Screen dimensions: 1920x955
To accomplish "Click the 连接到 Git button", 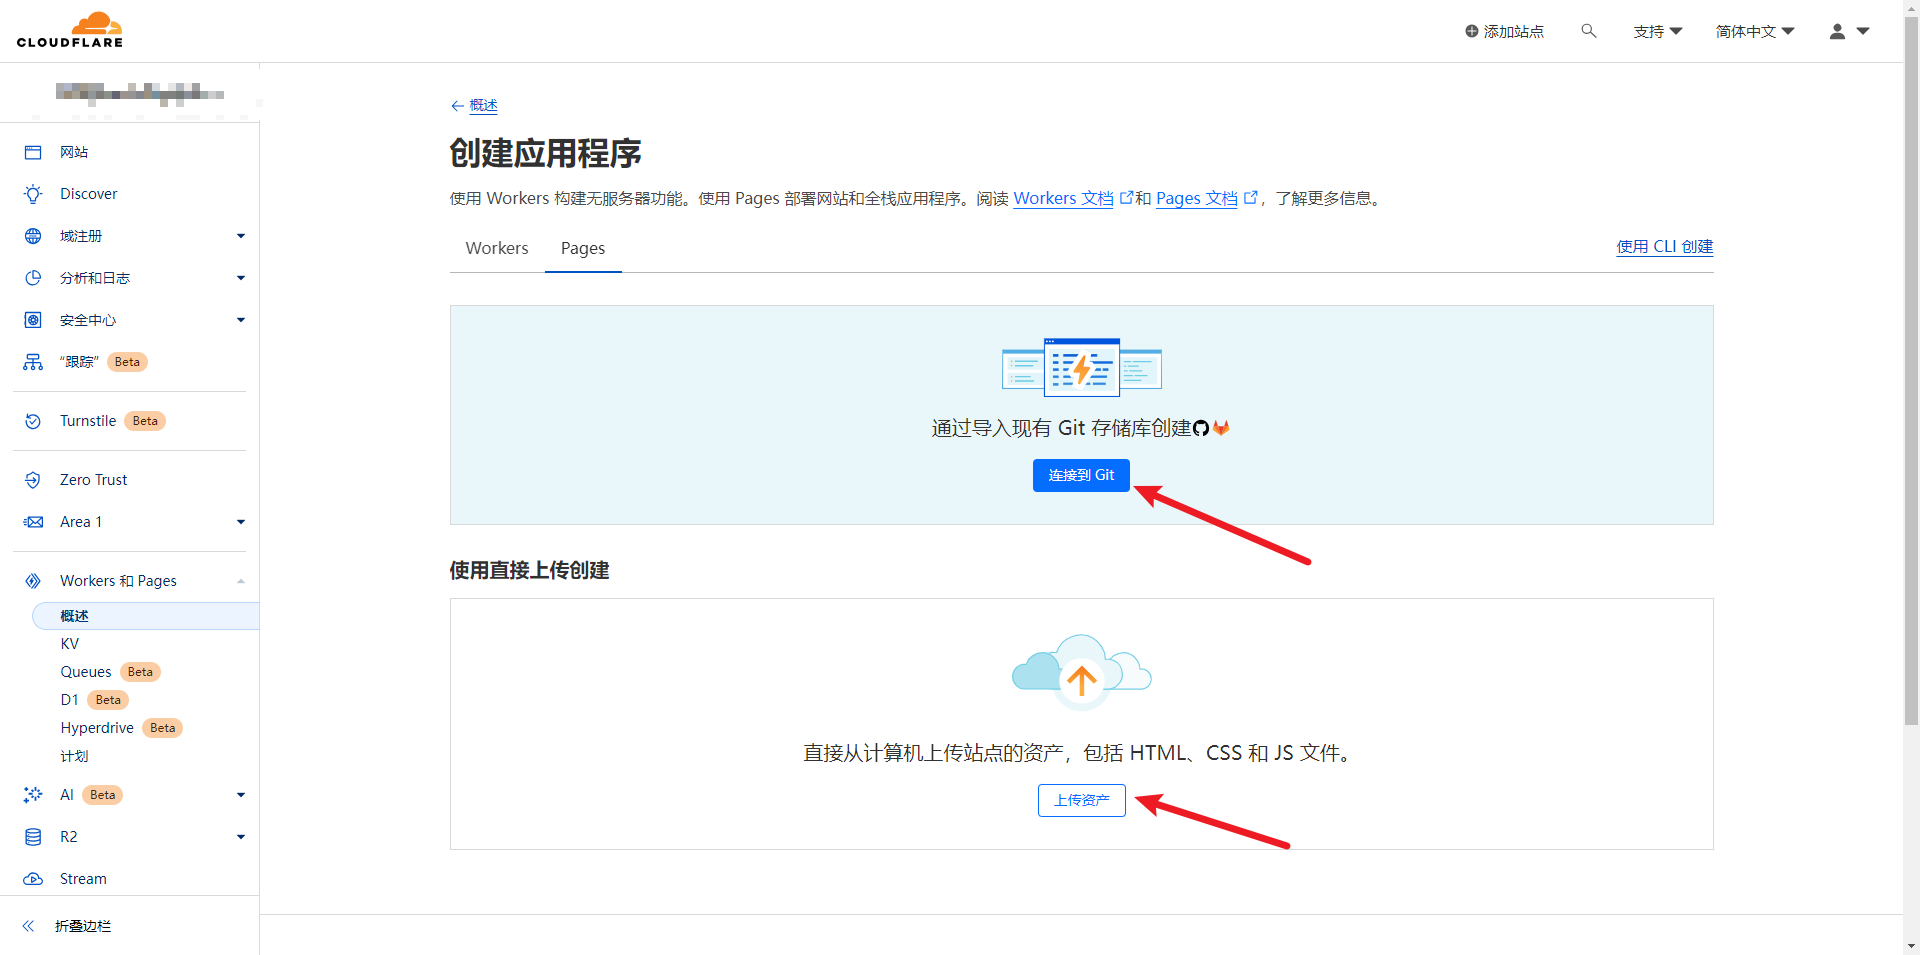I will (1081, 475).
